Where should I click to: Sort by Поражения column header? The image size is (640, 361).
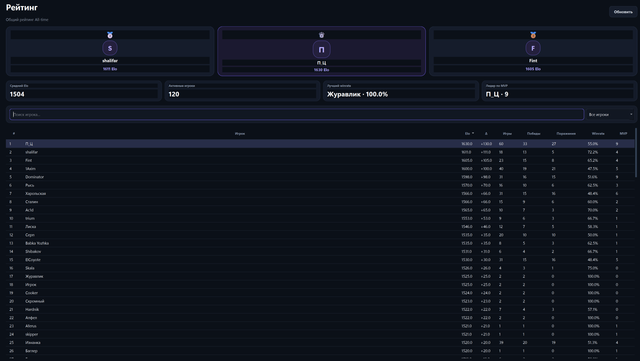click(566, 134)
